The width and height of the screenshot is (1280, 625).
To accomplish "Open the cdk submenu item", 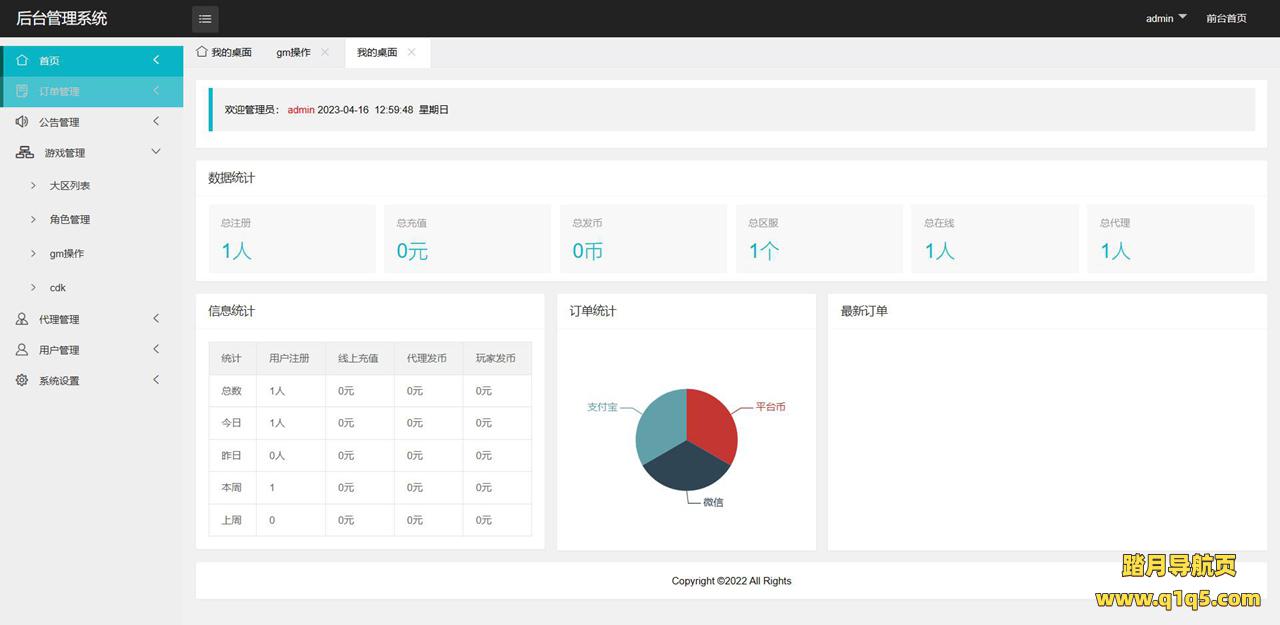I will point(58,288).
